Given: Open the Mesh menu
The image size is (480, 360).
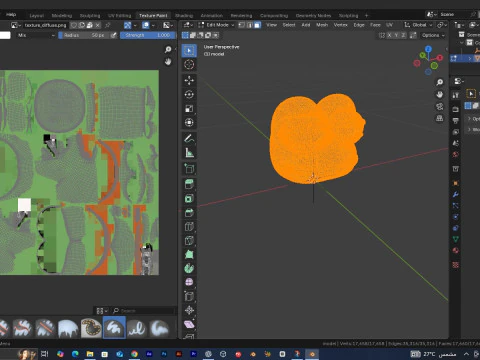Looking at the screenshot, I should point(322,25).
